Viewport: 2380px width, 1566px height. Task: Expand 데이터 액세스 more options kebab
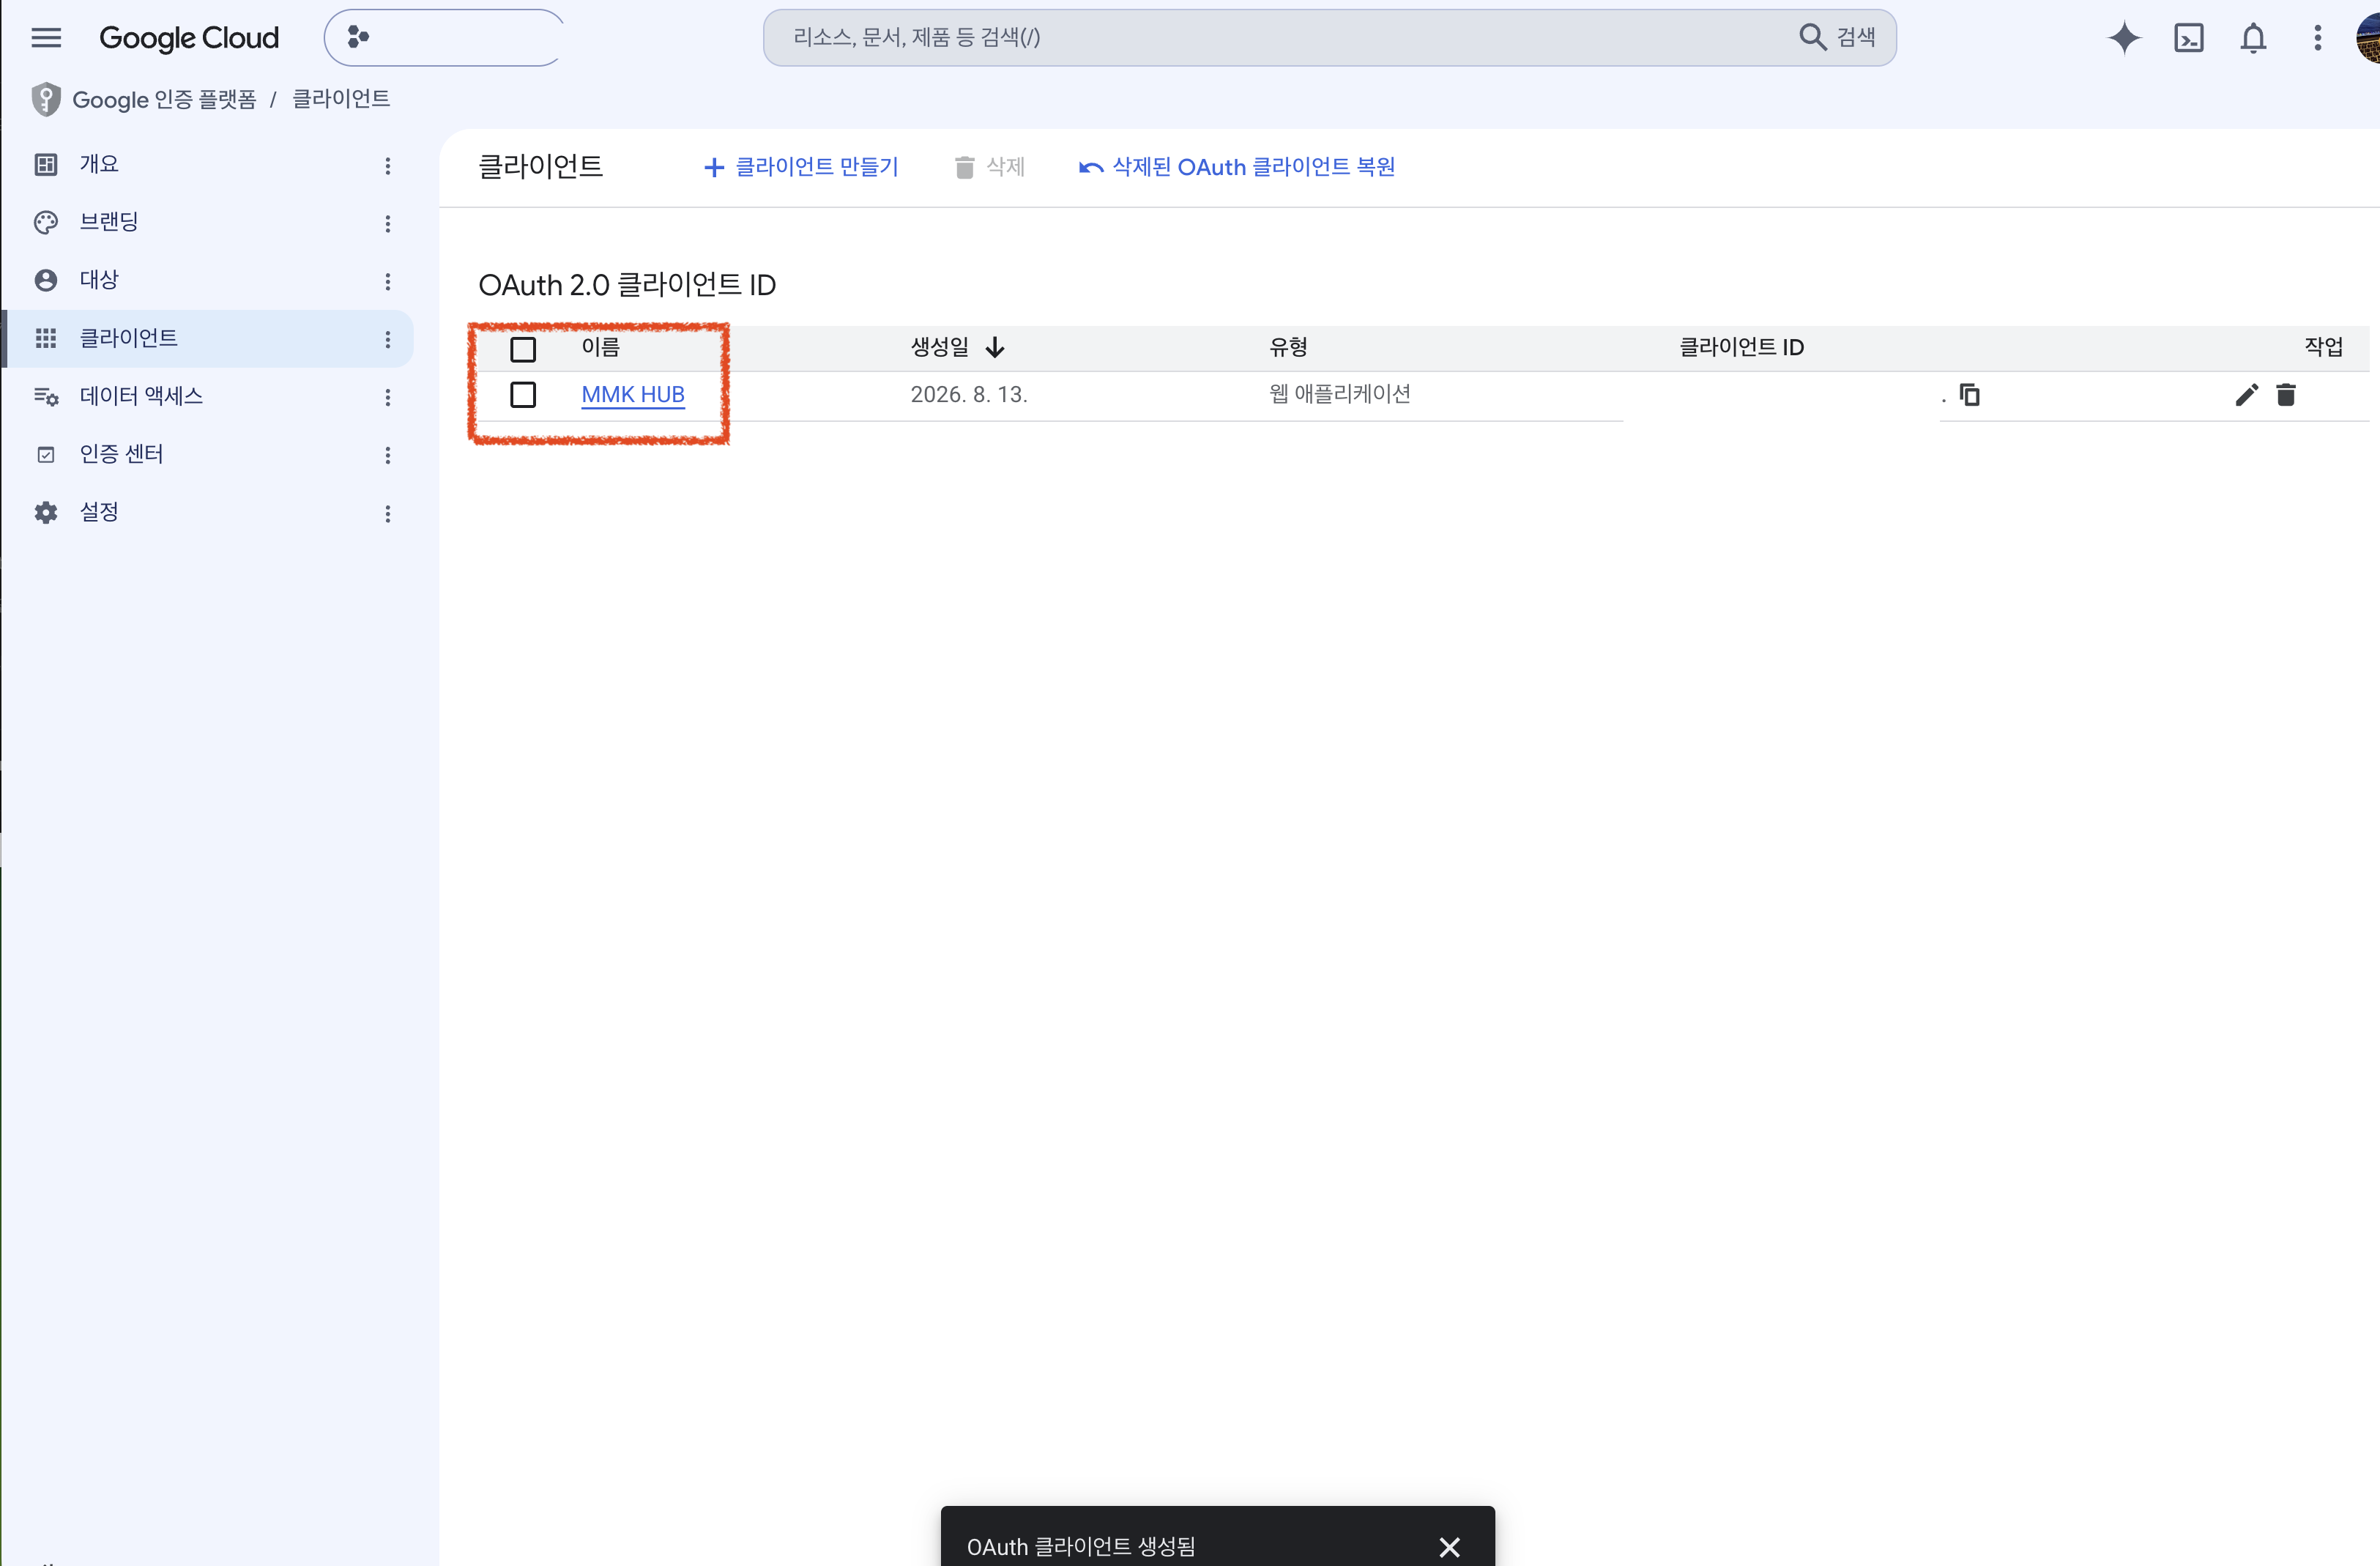388,398
